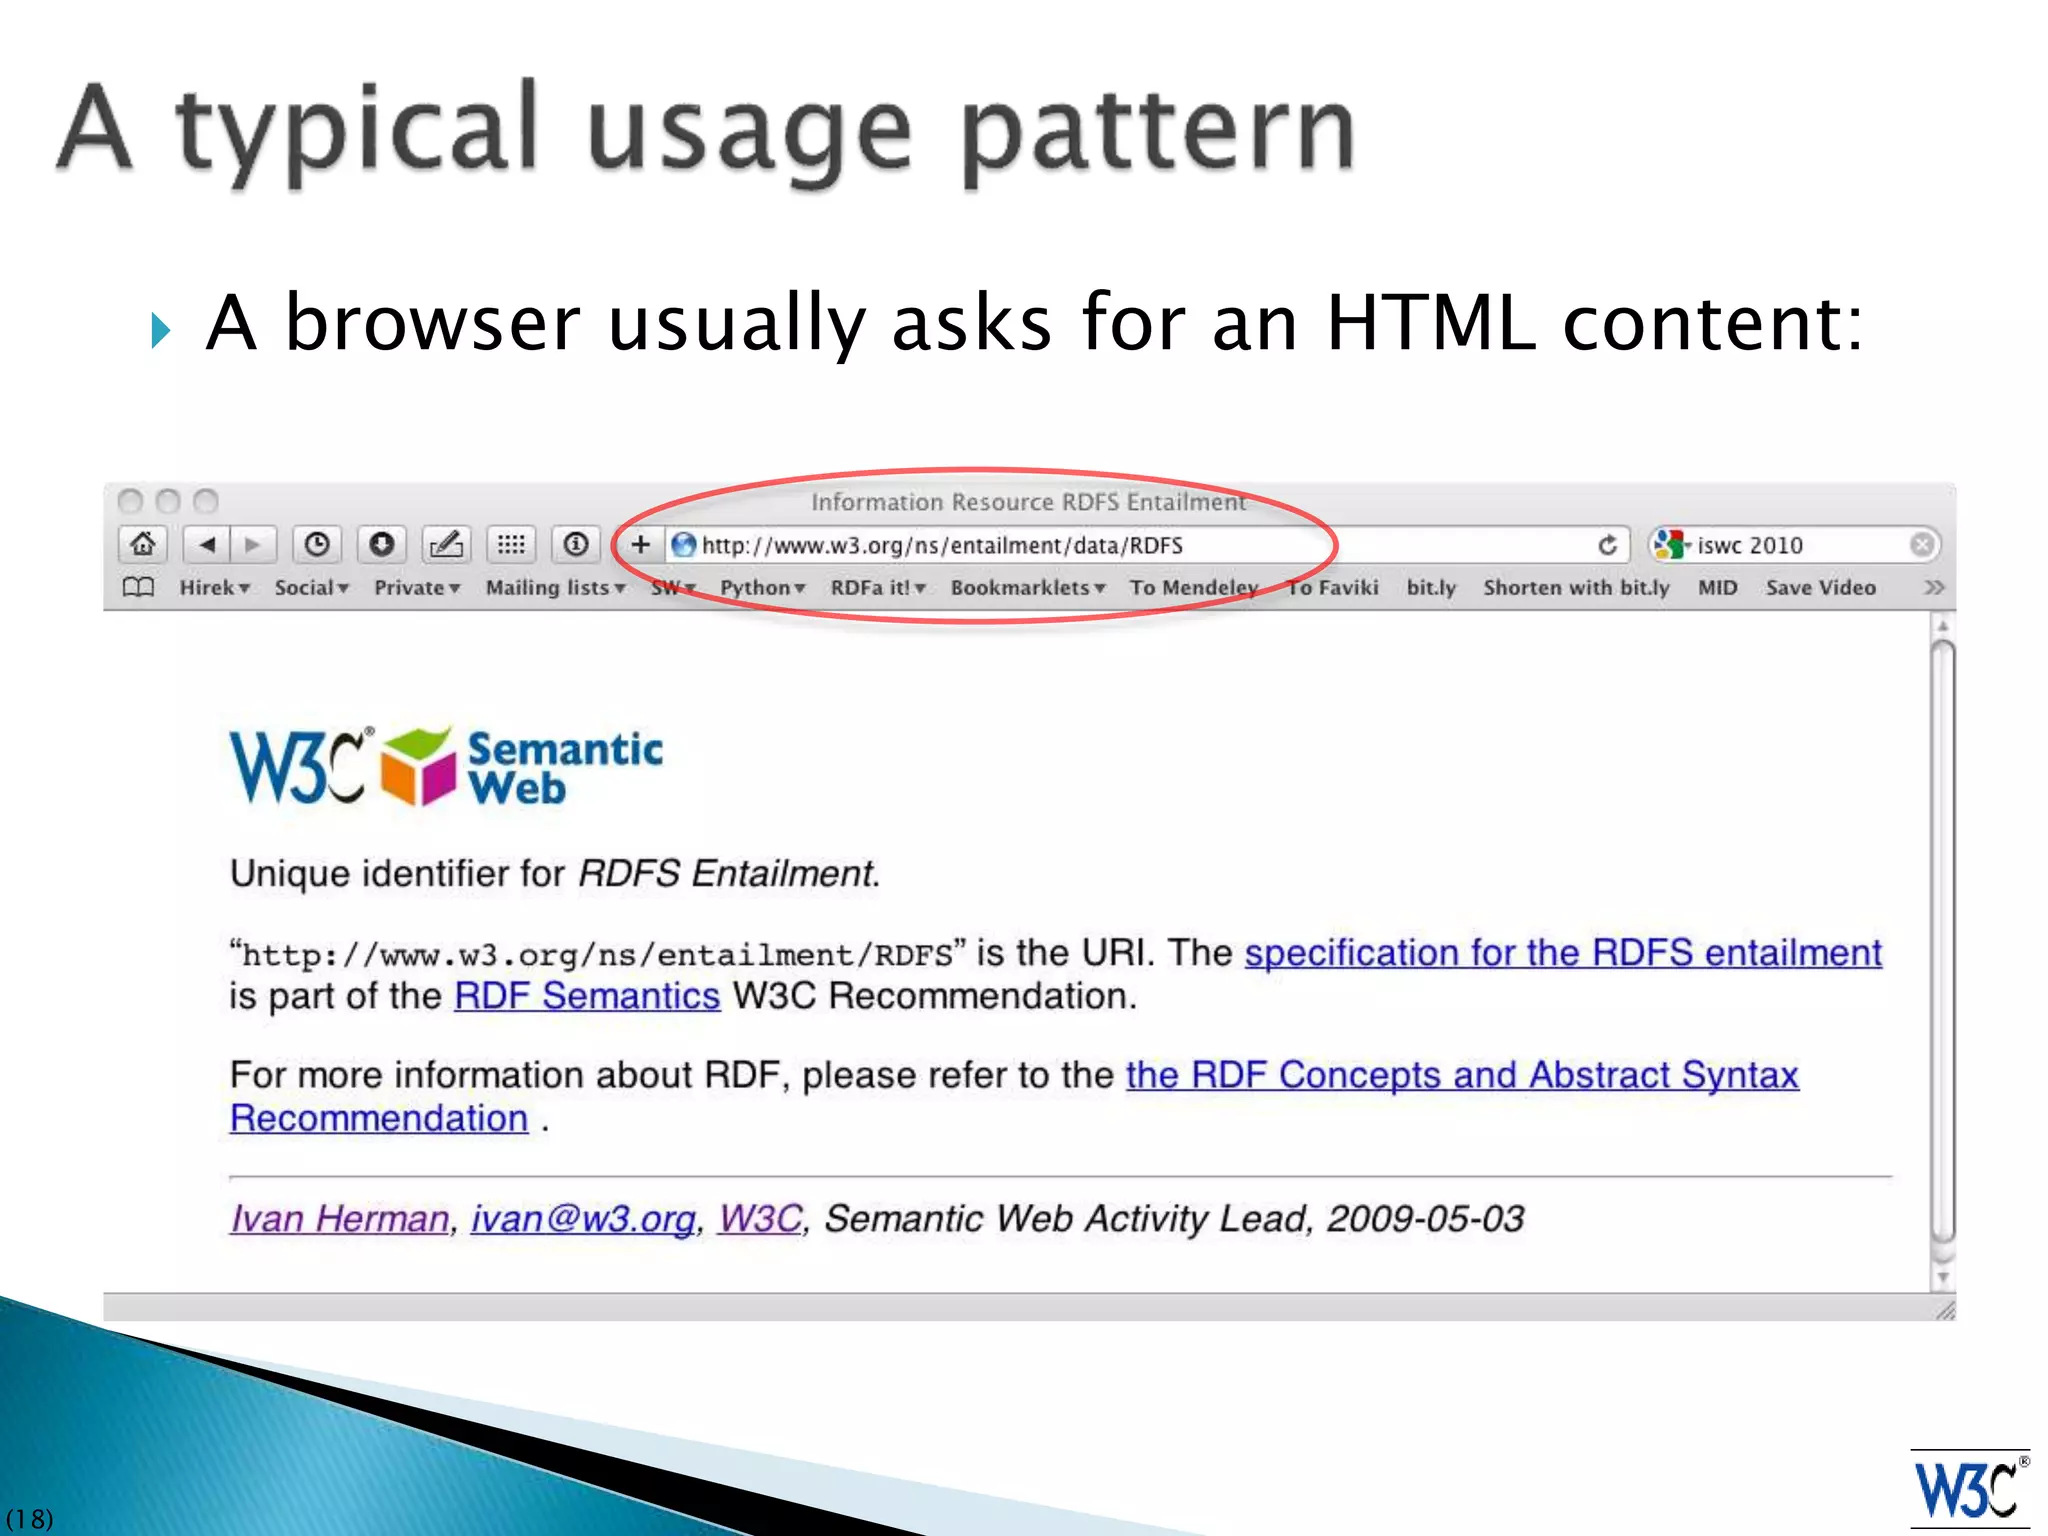Expand the SW bookmarks folder
The image size is (2048, 1536).
(673, 587)
